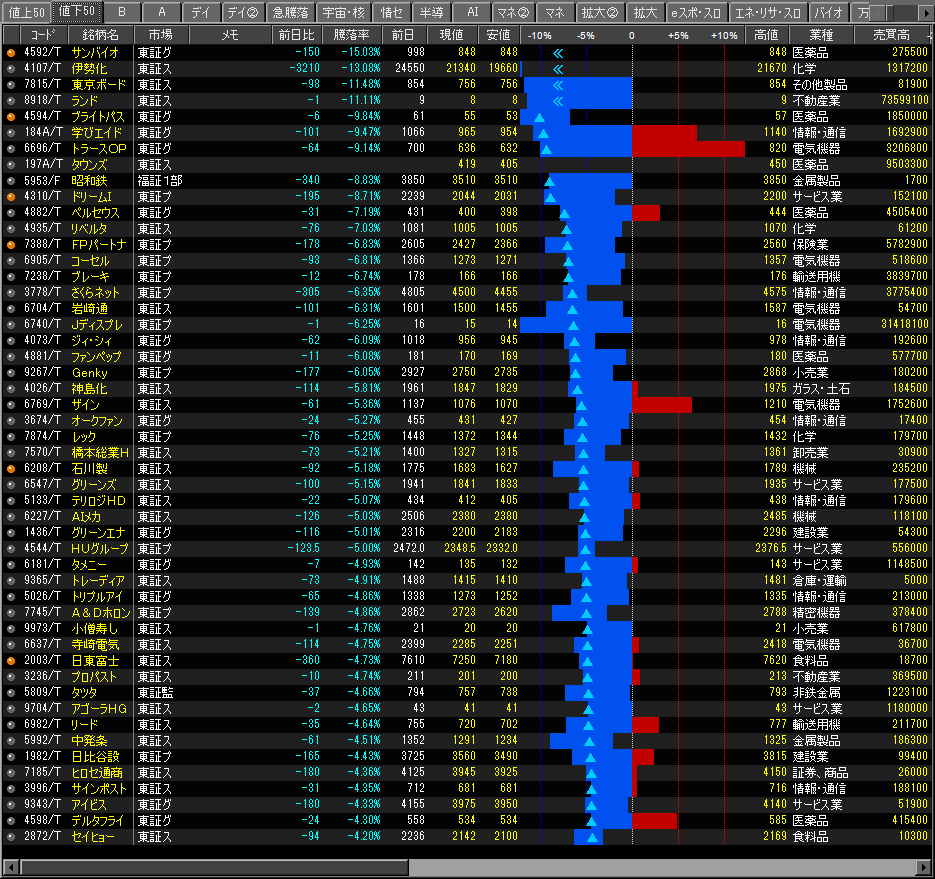Select the stock name さくらネット
This screenshot has width=935, height=879.
tap(95, 293)
